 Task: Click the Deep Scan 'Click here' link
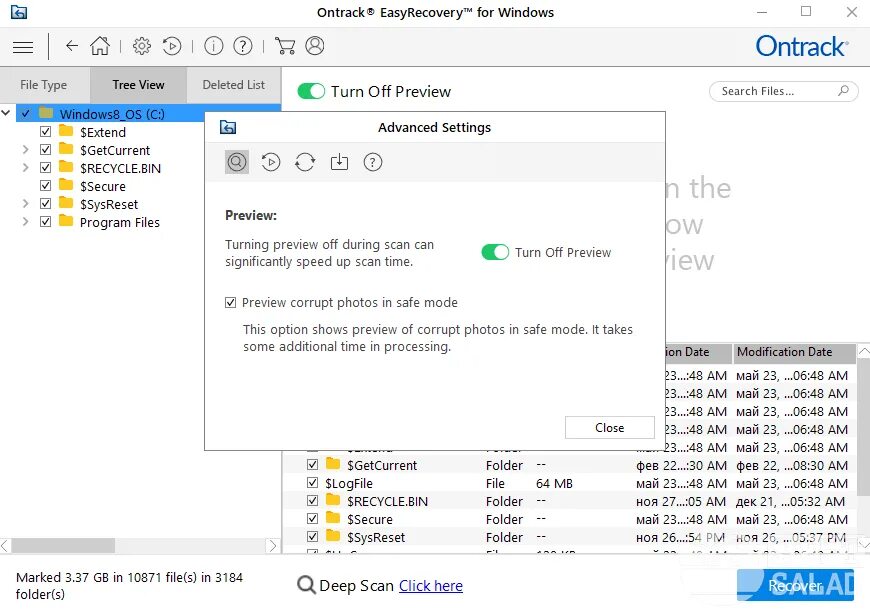coord(431,585)
